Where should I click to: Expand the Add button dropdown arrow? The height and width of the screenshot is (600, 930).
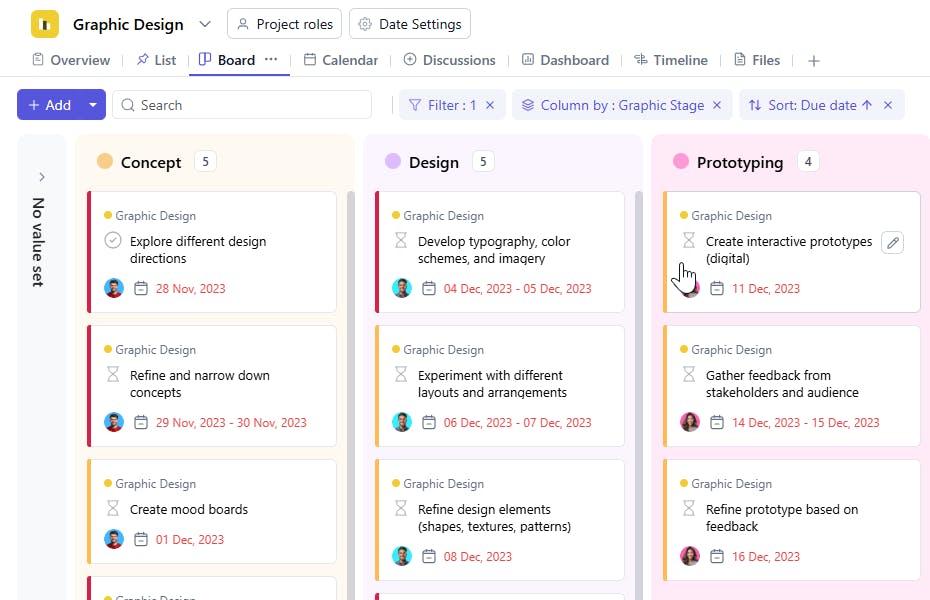[93, 105]
